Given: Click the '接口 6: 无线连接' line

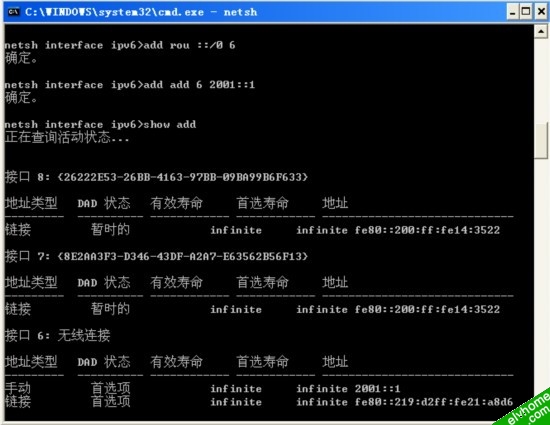Looking at the screenshot, I should pyautogui.click(x=58, y=336).
